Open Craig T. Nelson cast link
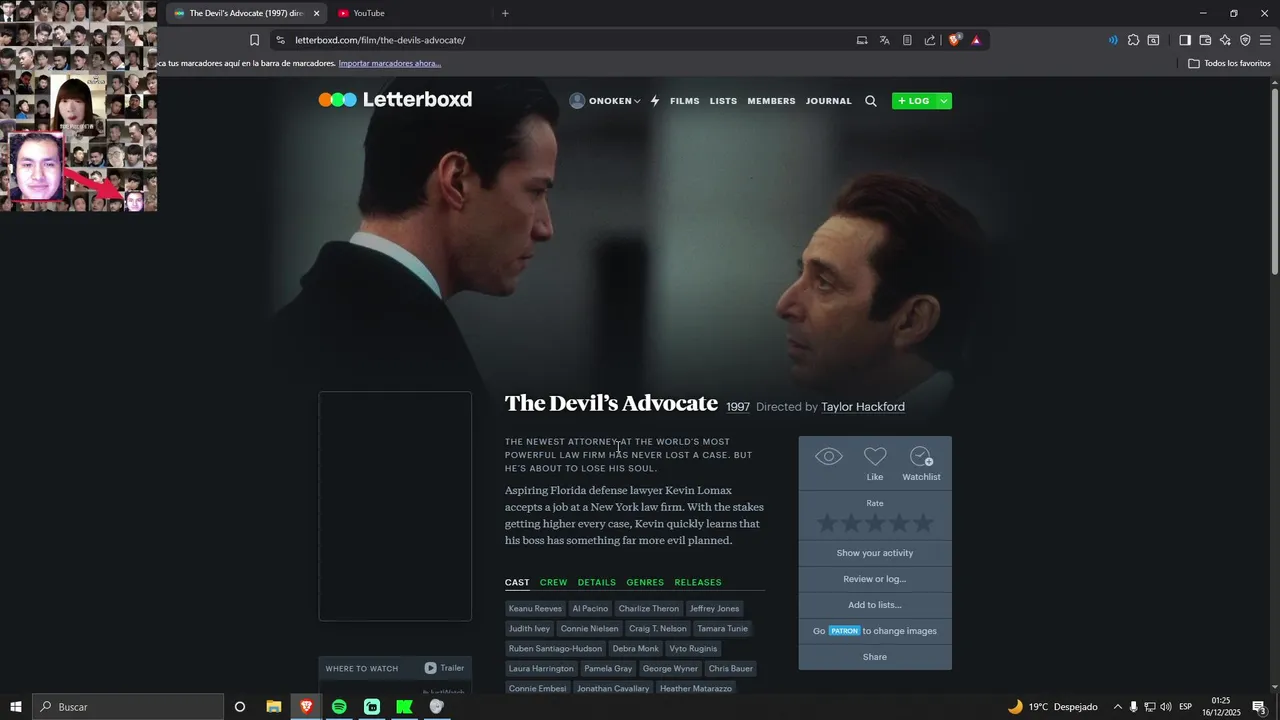The image size is (1280, 720). coord(658,628)
